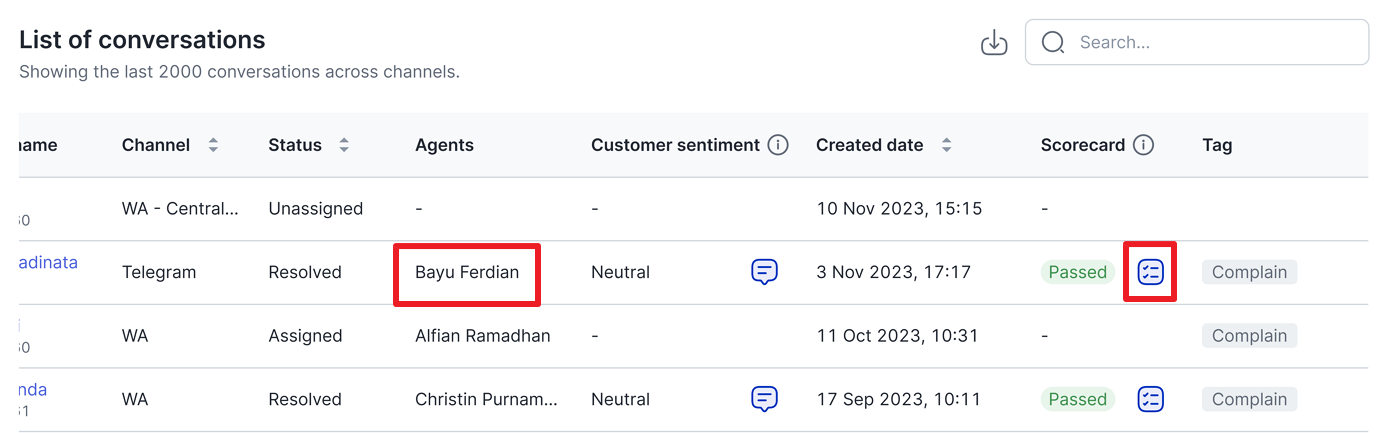This screenshot has height=433, width=1388.
Task: Click the search magnifier icon
Action: click(1053, 42)
